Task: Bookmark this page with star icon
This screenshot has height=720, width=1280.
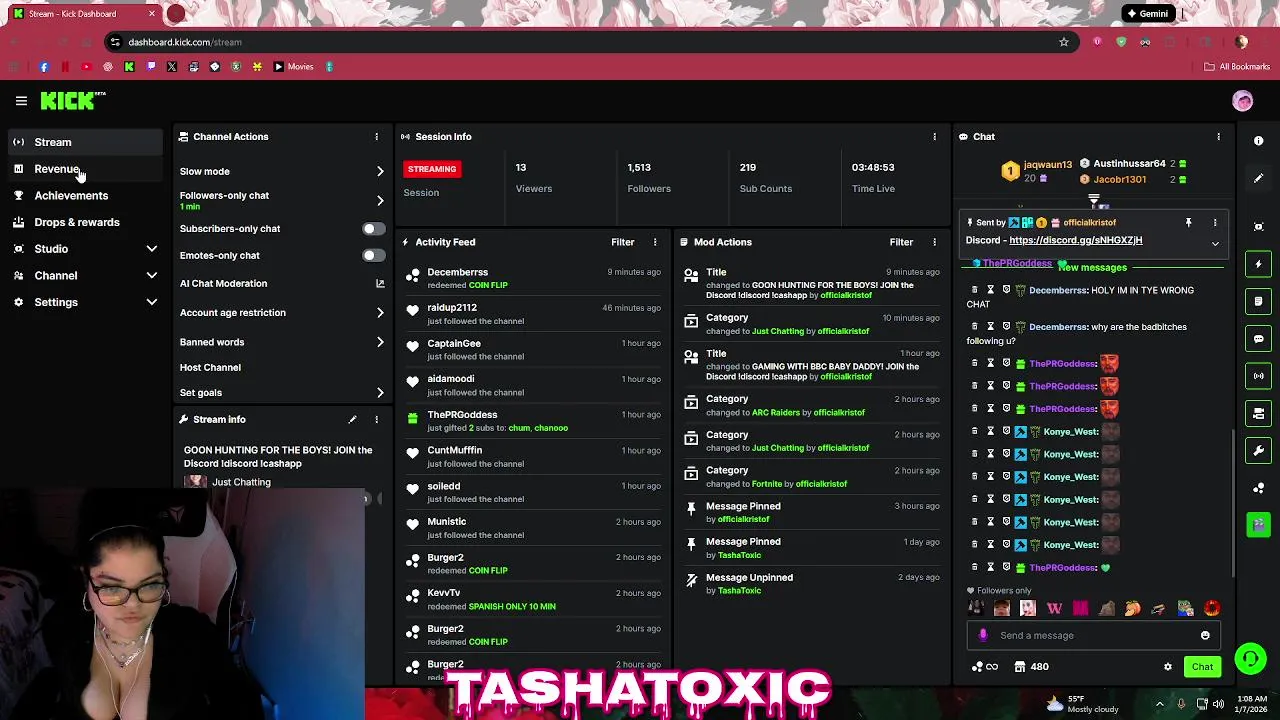Action: pos(1064,42)
